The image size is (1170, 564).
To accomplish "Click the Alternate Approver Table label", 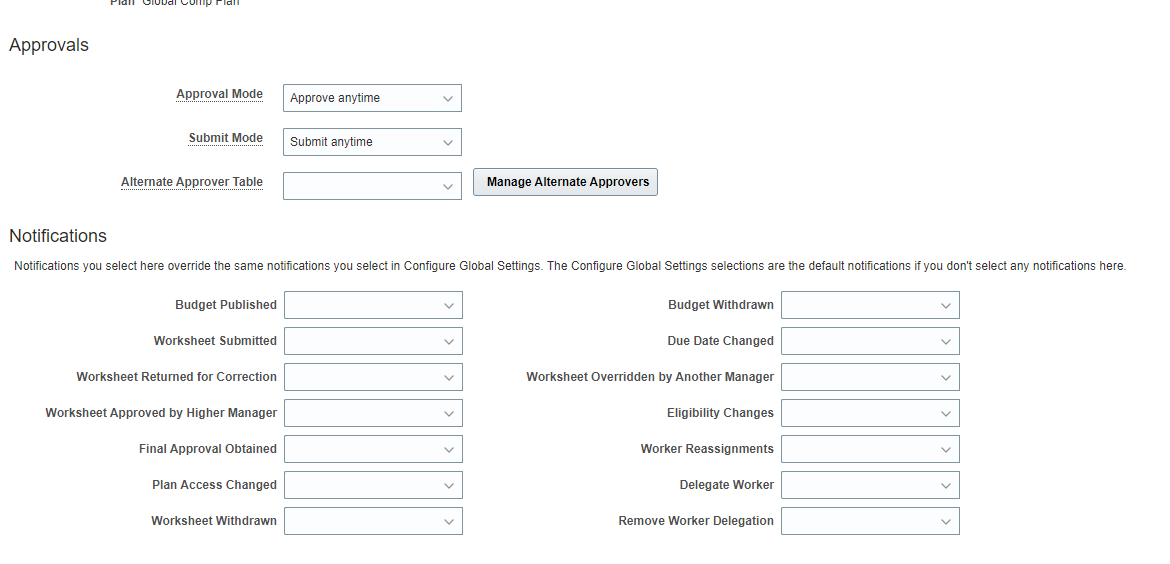I will pyautogui.click(x=191, y=182).
